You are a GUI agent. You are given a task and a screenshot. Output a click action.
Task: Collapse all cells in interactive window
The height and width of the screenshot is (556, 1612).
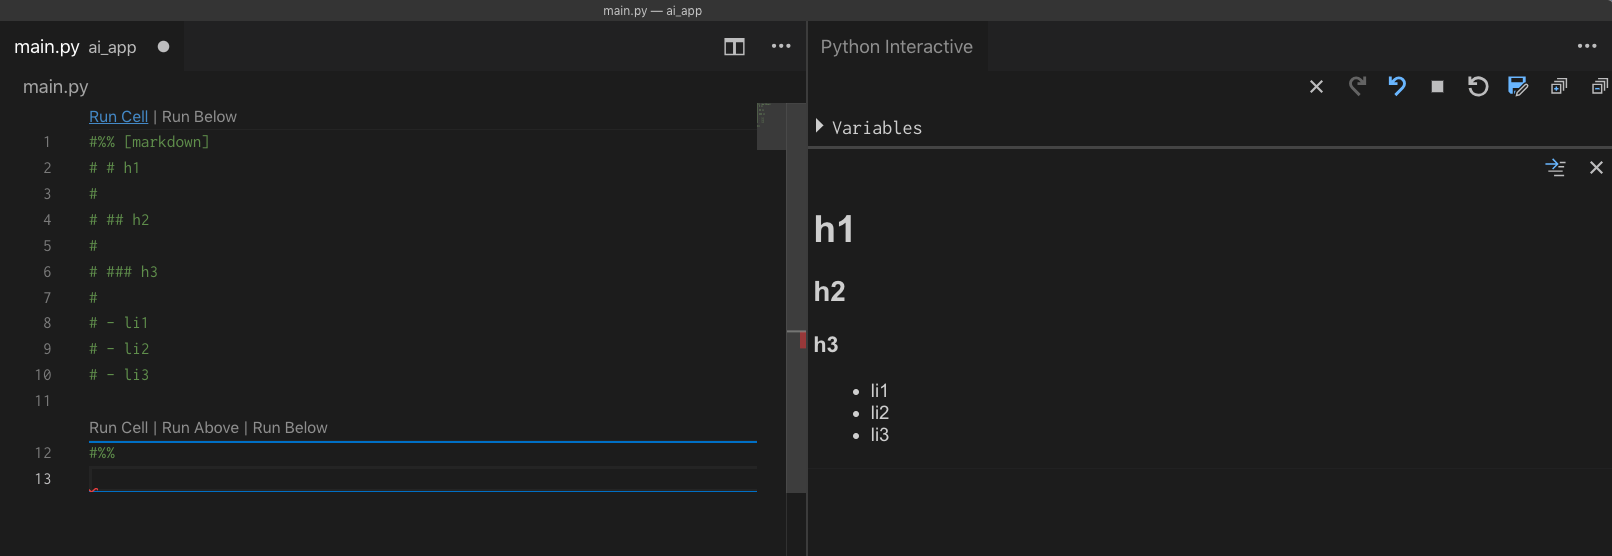[1599, 87]
